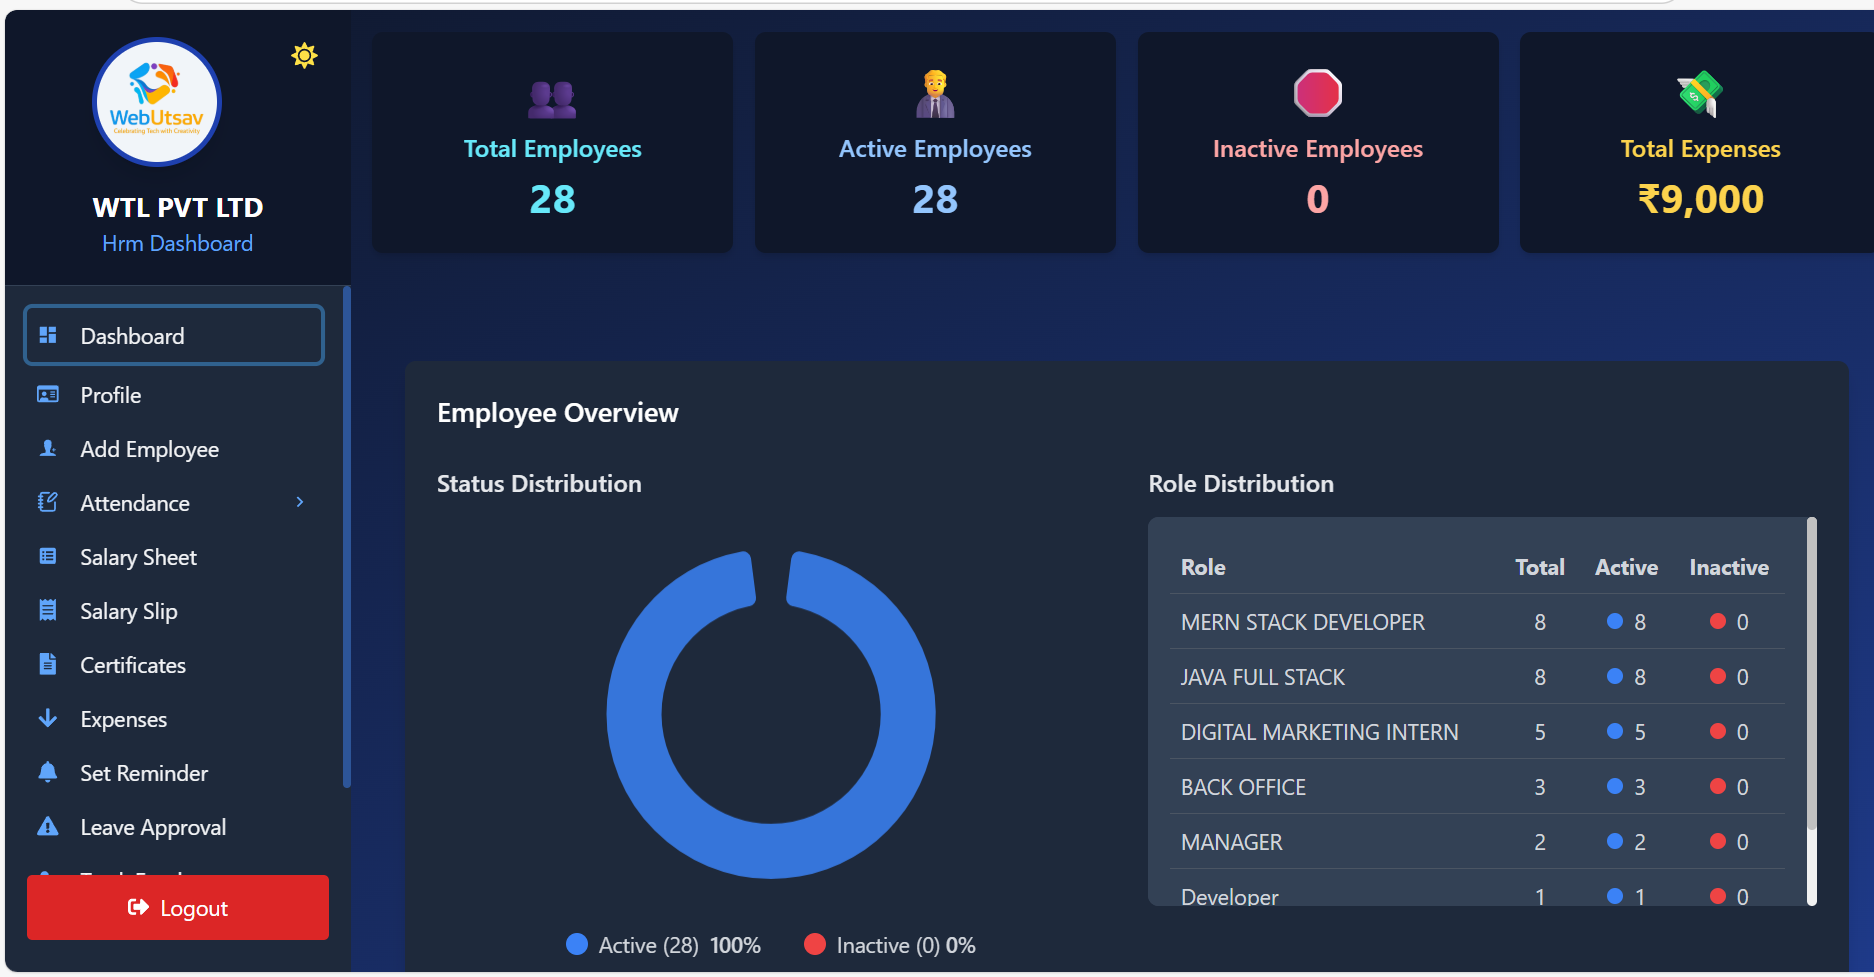Toggle light mode with the sun icon
Screen dimensions: 1874x977
point(304,56)
